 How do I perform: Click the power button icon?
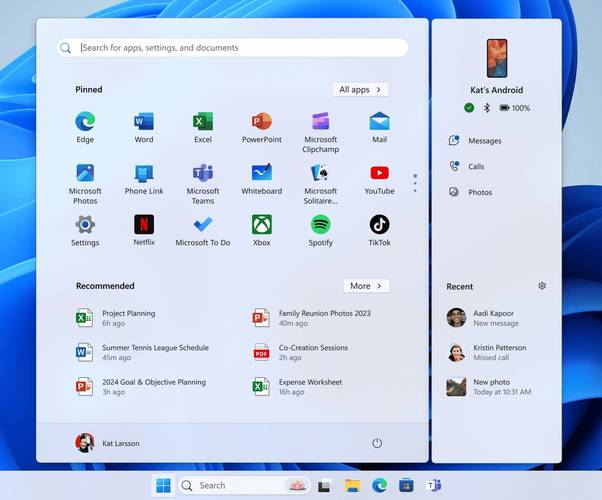click(x=377, y=443)
